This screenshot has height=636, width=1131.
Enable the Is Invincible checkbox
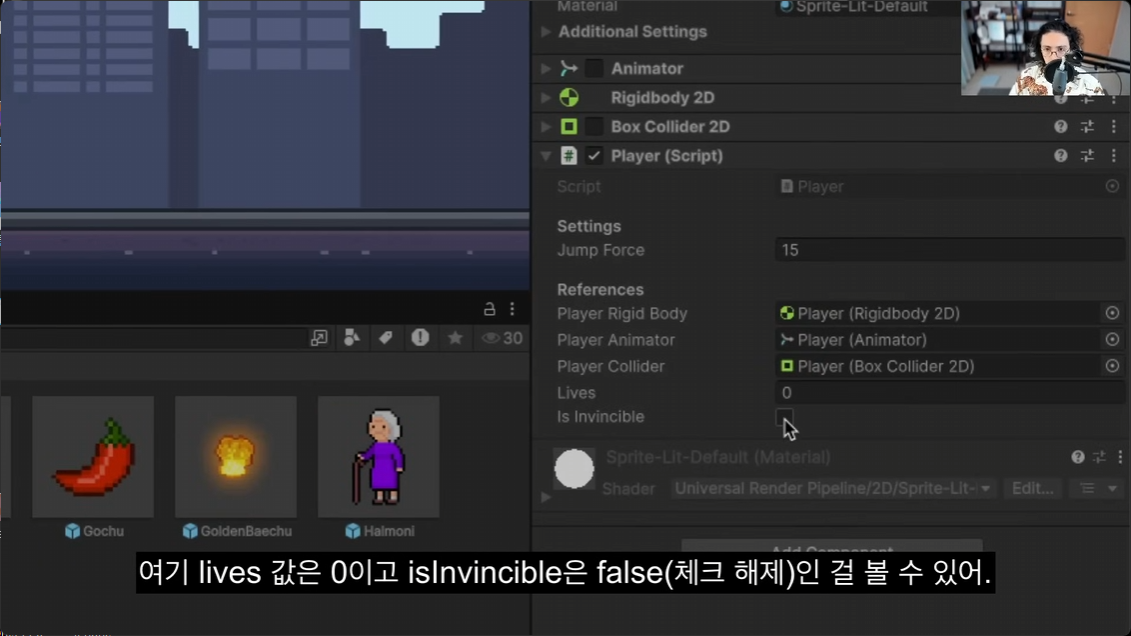[784, 417]
